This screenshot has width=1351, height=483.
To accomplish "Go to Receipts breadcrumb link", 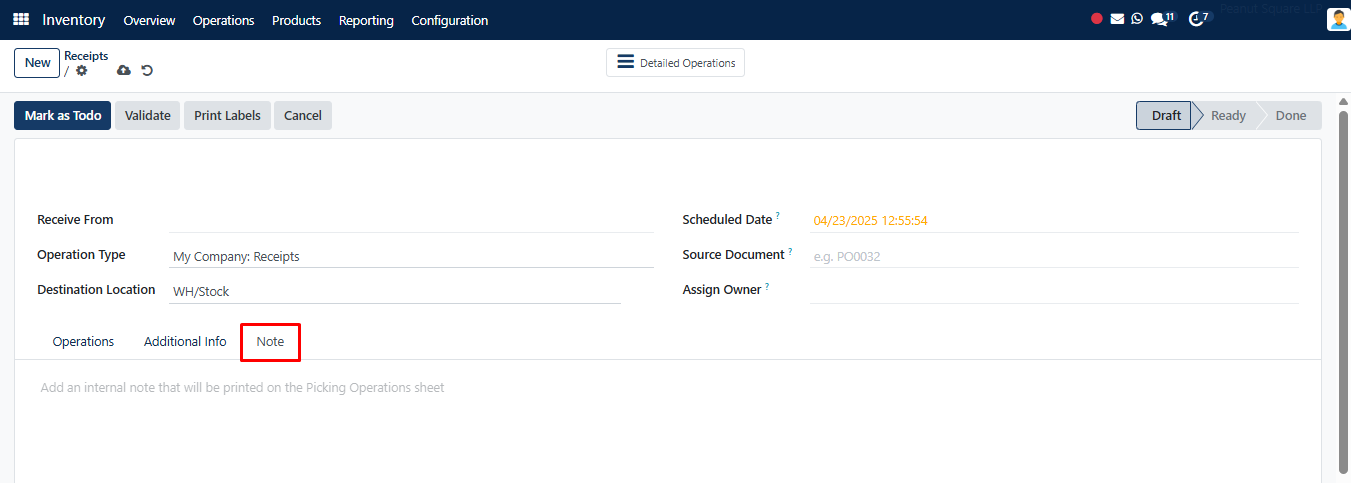I will 86,56.
